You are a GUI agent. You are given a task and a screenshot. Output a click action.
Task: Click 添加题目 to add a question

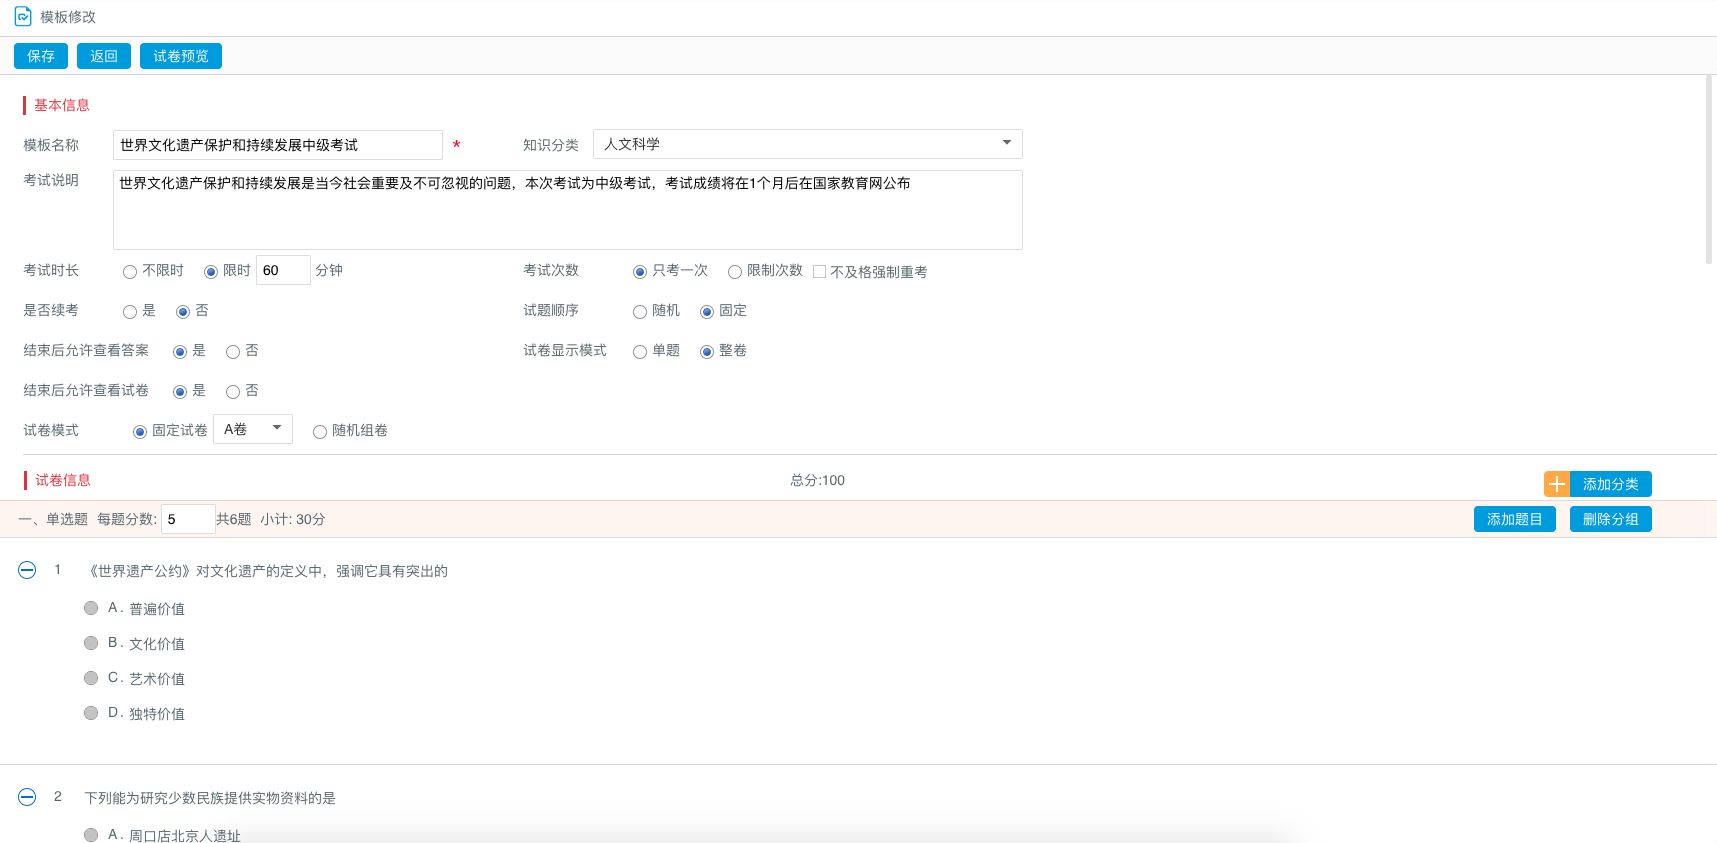click(1514, 519)
